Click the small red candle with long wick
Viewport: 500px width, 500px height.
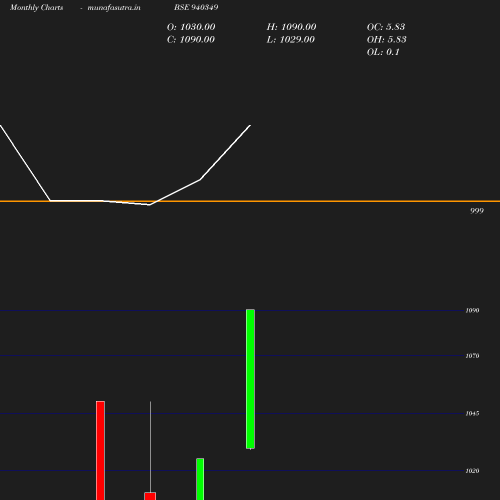coord(150,496)
